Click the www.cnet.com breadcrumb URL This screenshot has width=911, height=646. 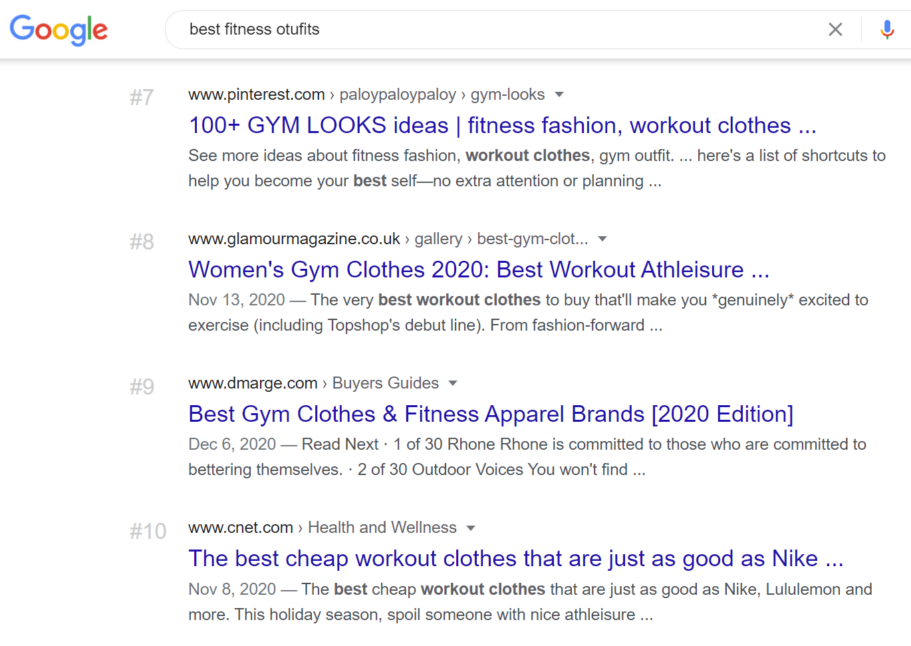242,527
